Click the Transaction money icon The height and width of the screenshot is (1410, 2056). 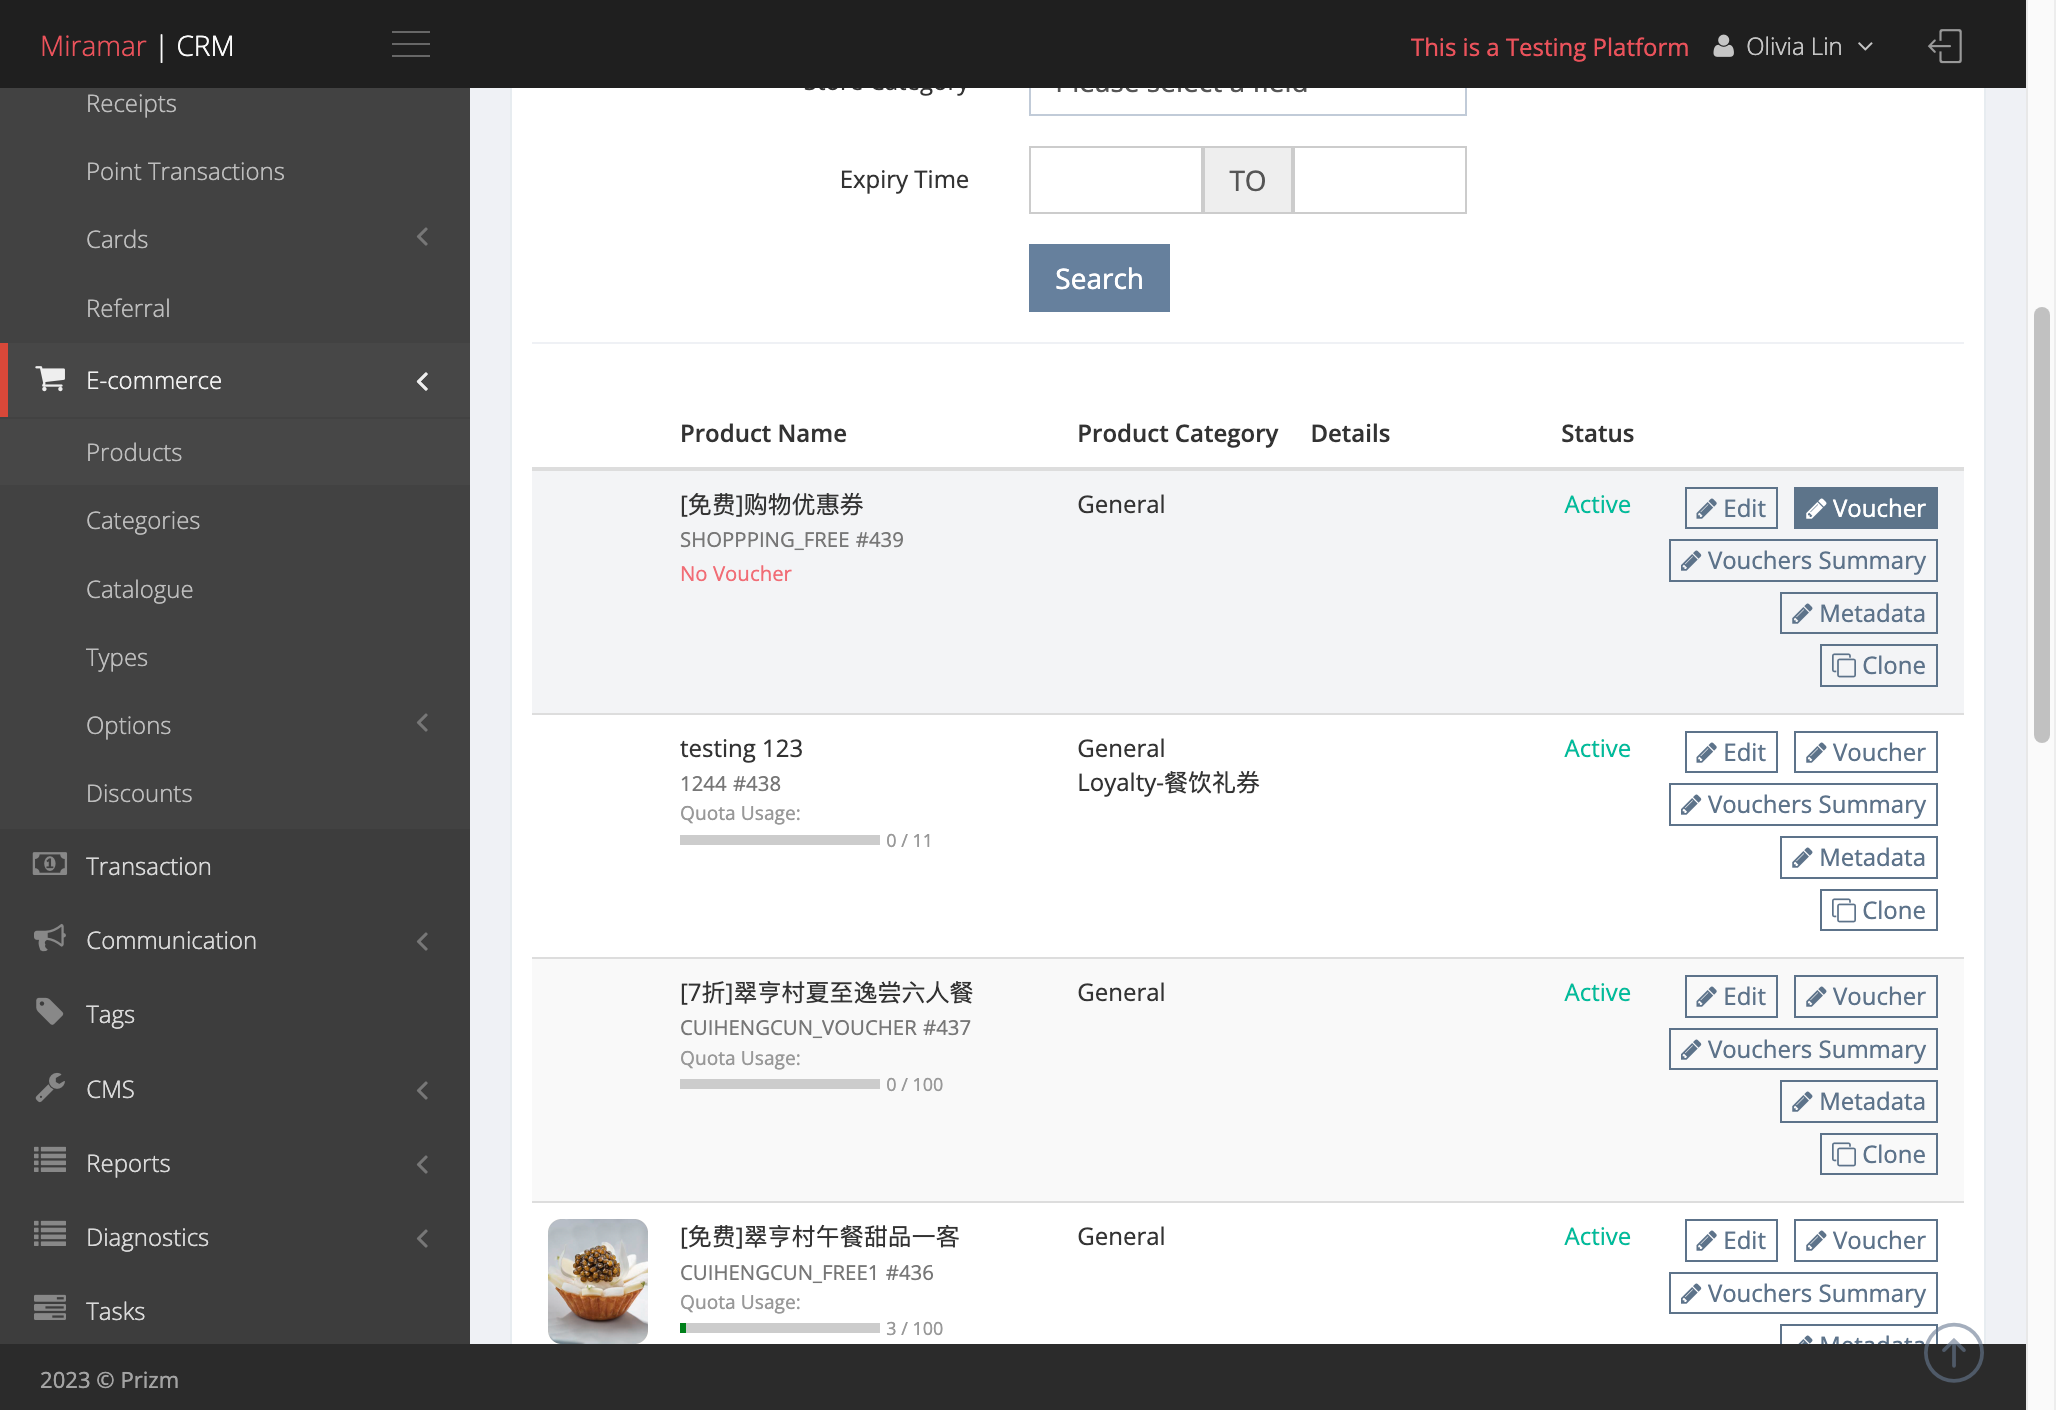point(50,864)
